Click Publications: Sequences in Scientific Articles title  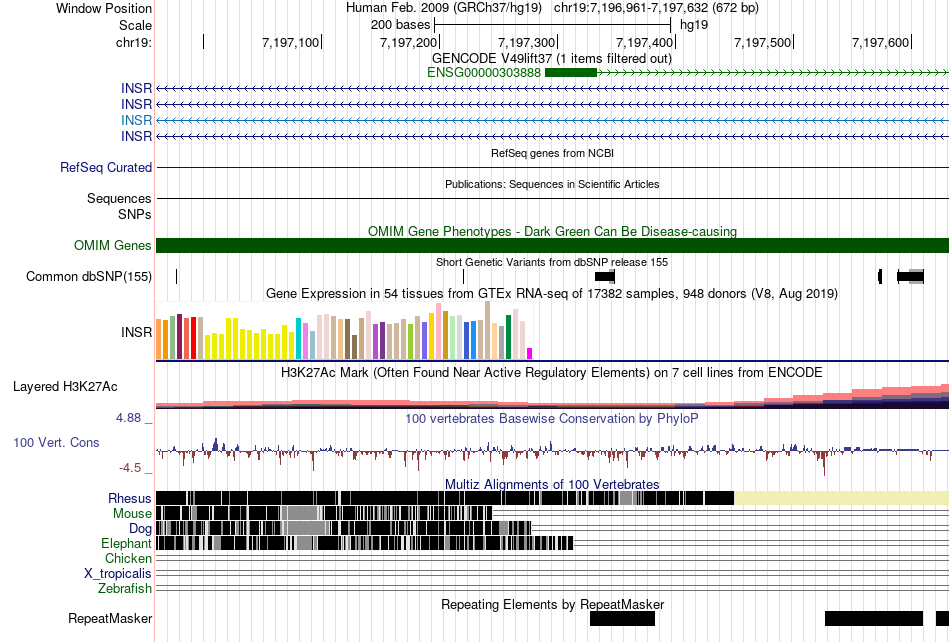pos(552,184)
